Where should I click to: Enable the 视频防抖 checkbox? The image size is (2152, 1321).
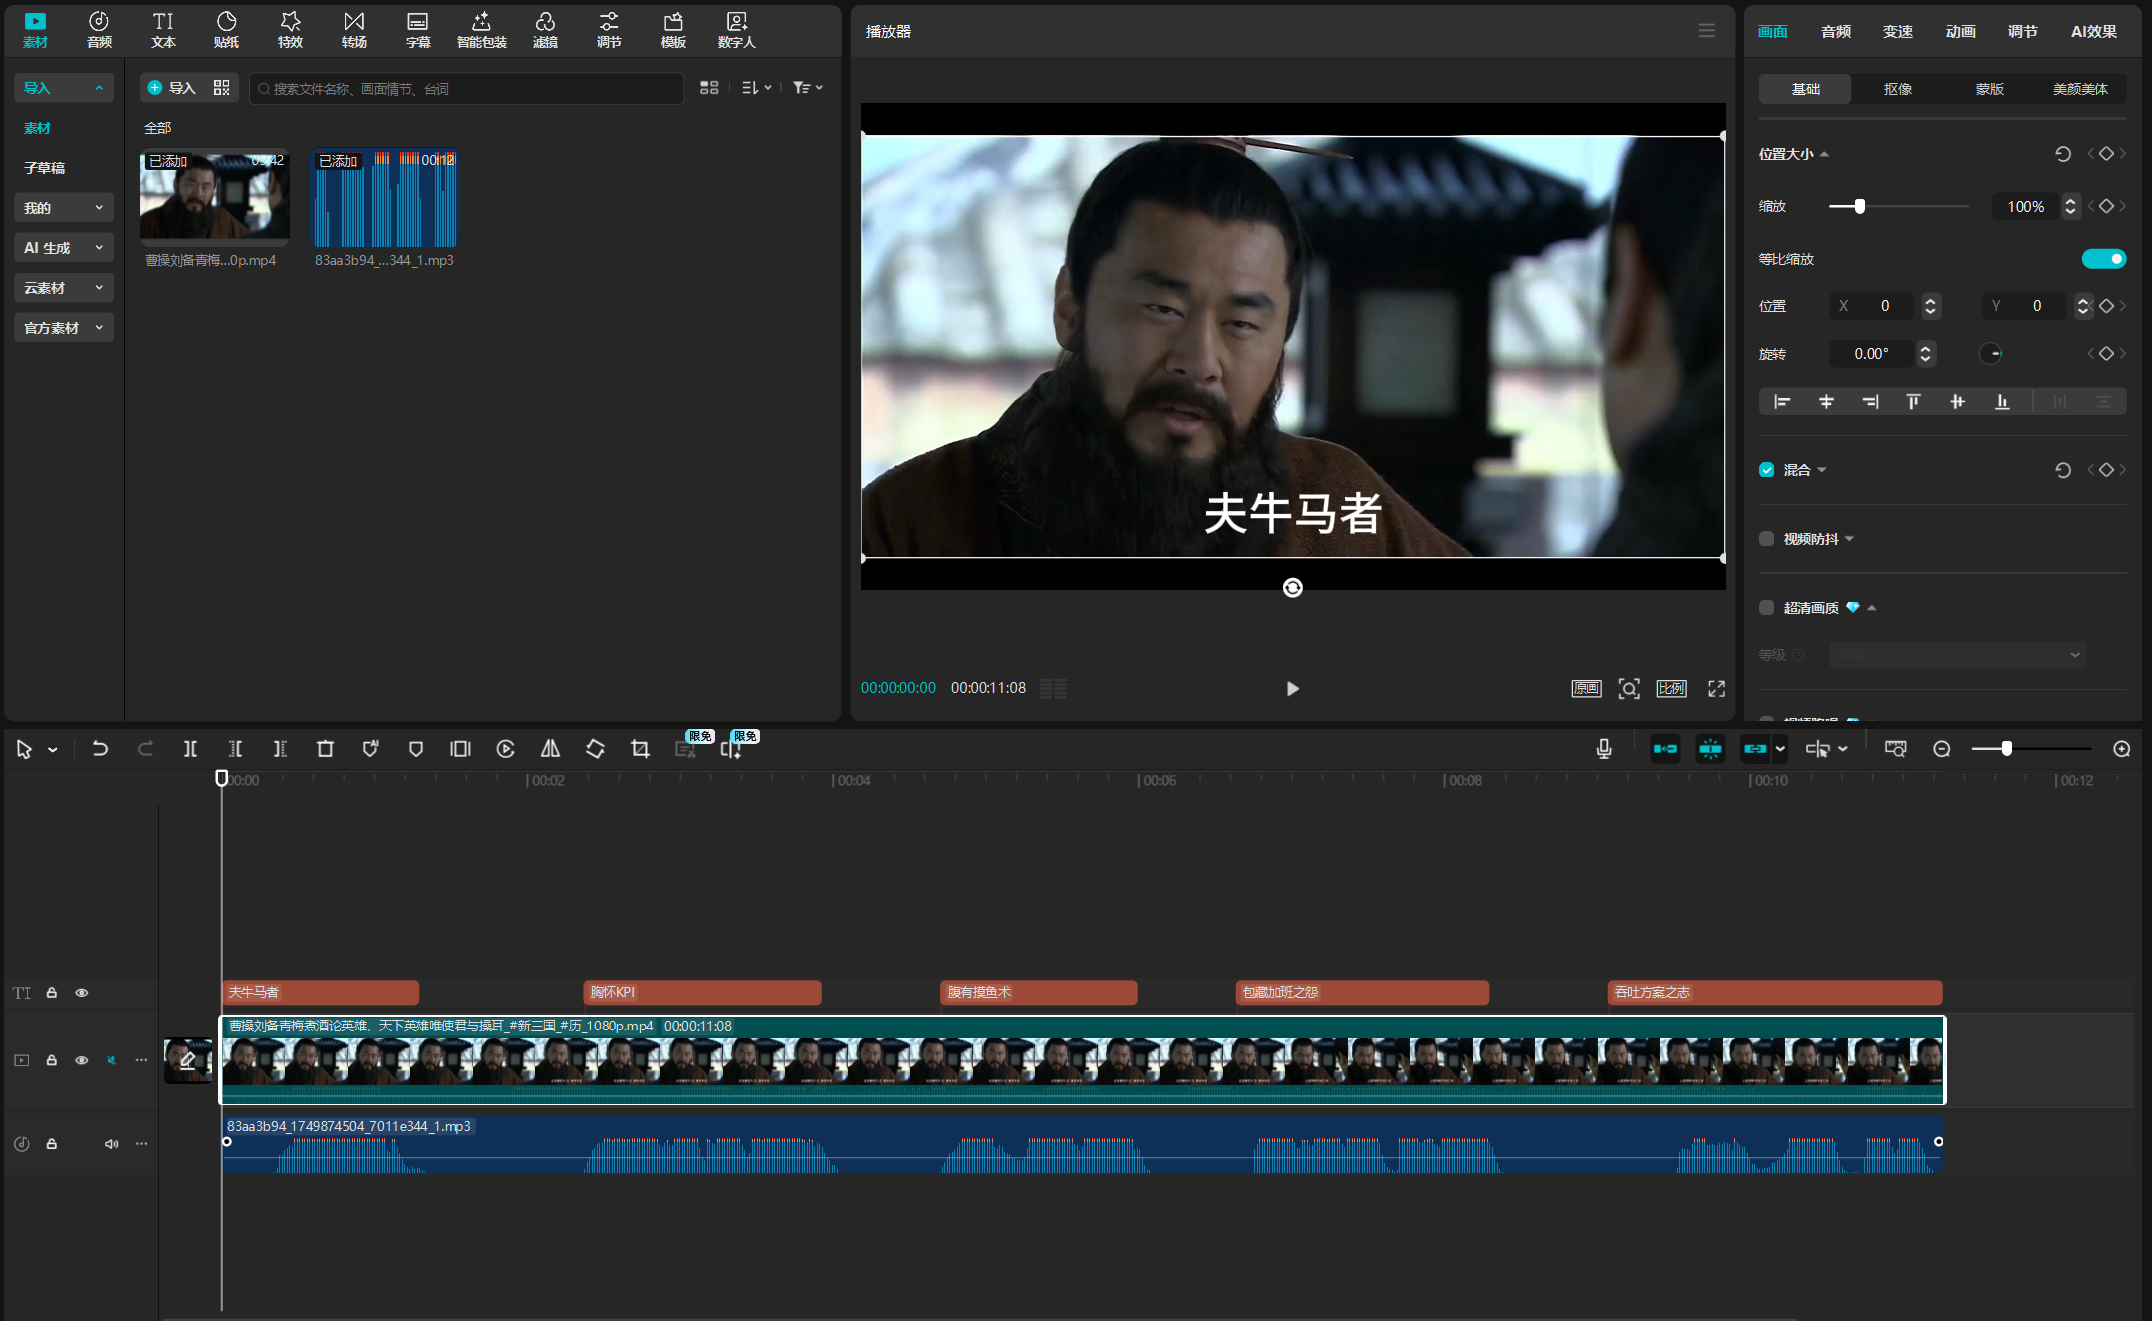1767,539
